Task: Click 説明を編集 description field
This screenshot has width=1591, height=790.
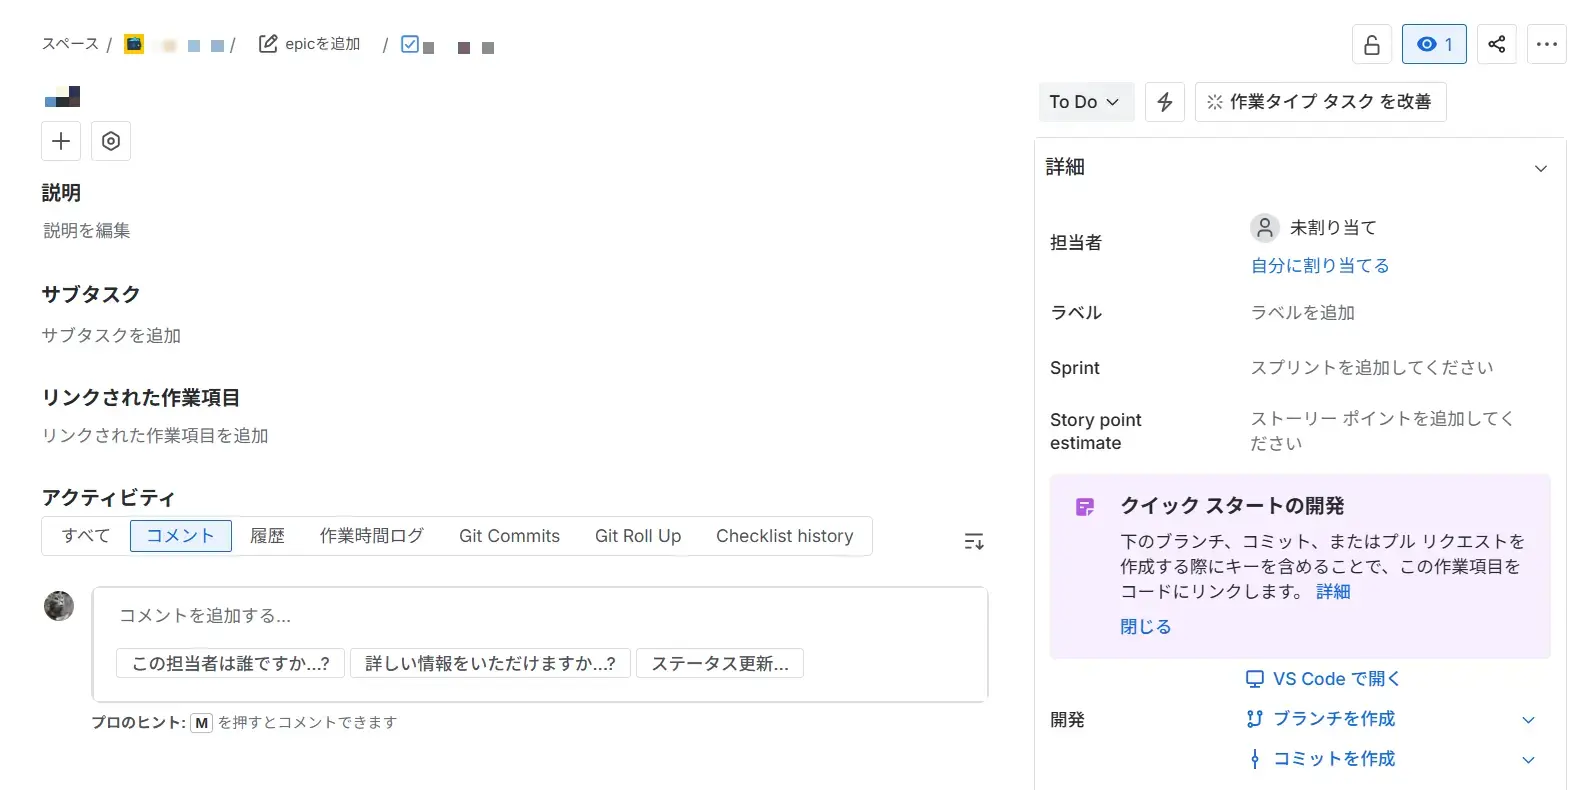Action: click(x=87, y=231)
